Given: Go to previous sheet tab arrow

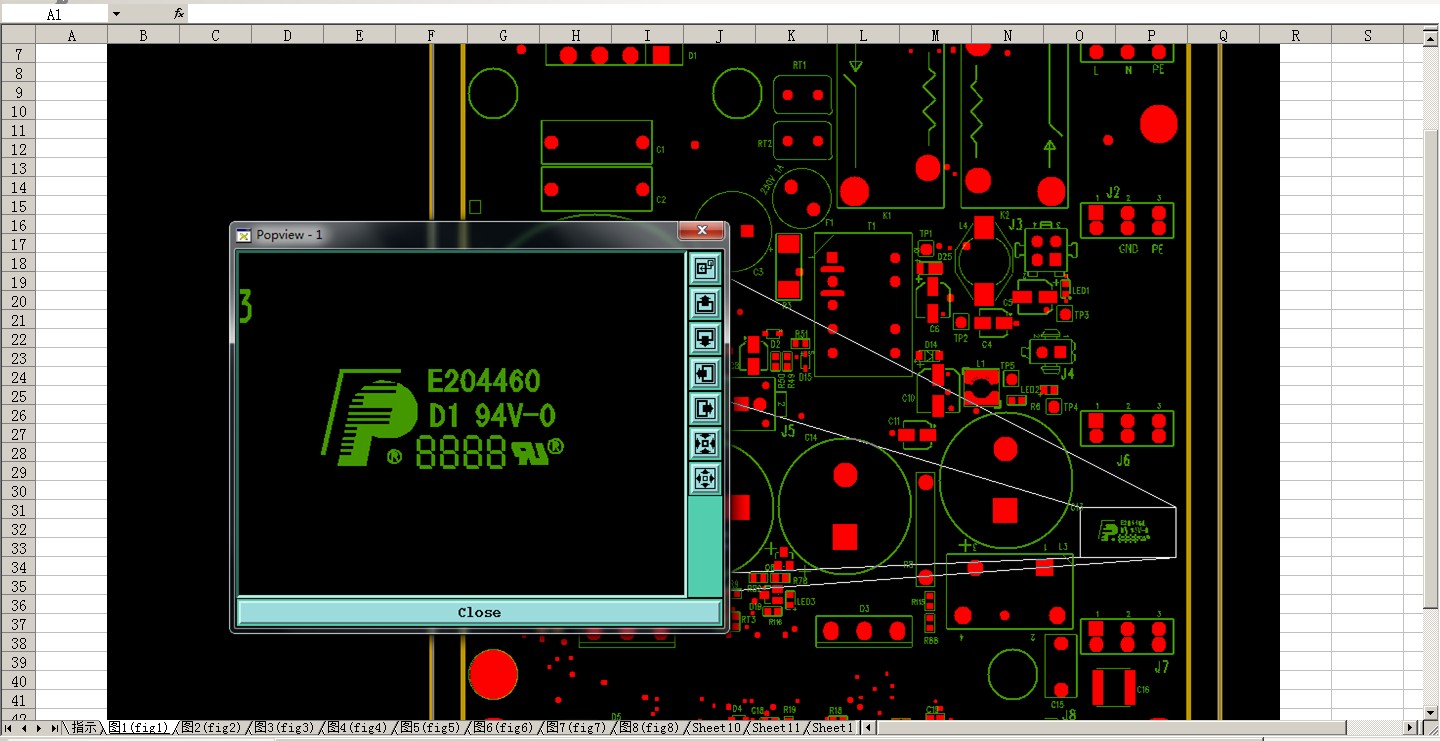Looking at the screenshot, I should tap(25, 728).
